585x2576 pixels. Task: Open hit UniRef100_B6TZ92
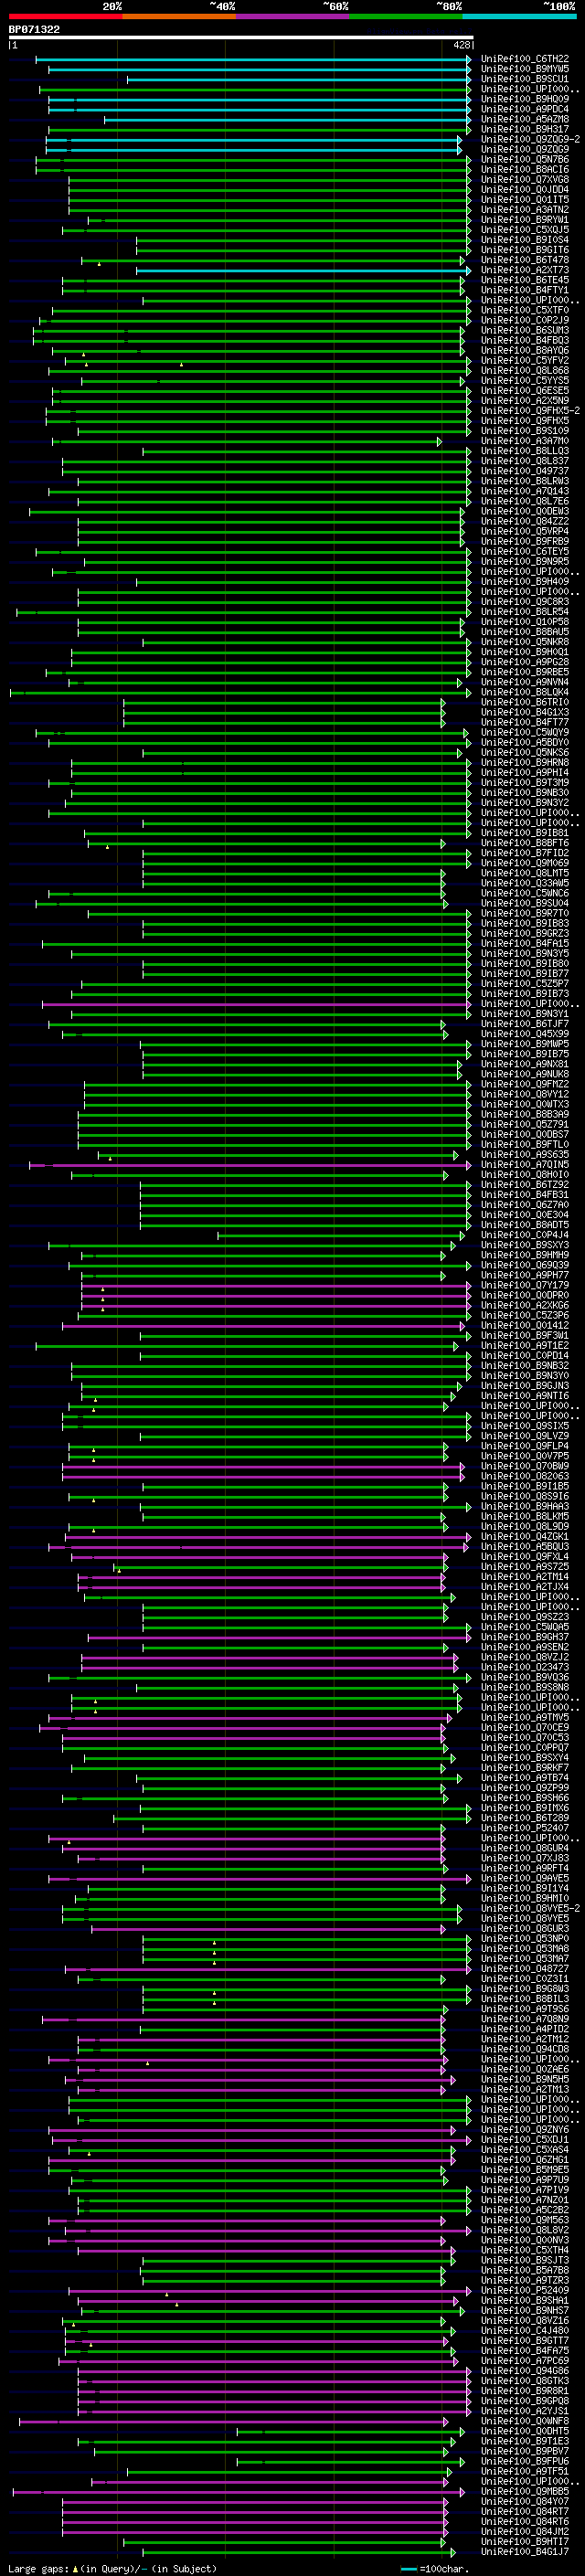pos(524,1185)
